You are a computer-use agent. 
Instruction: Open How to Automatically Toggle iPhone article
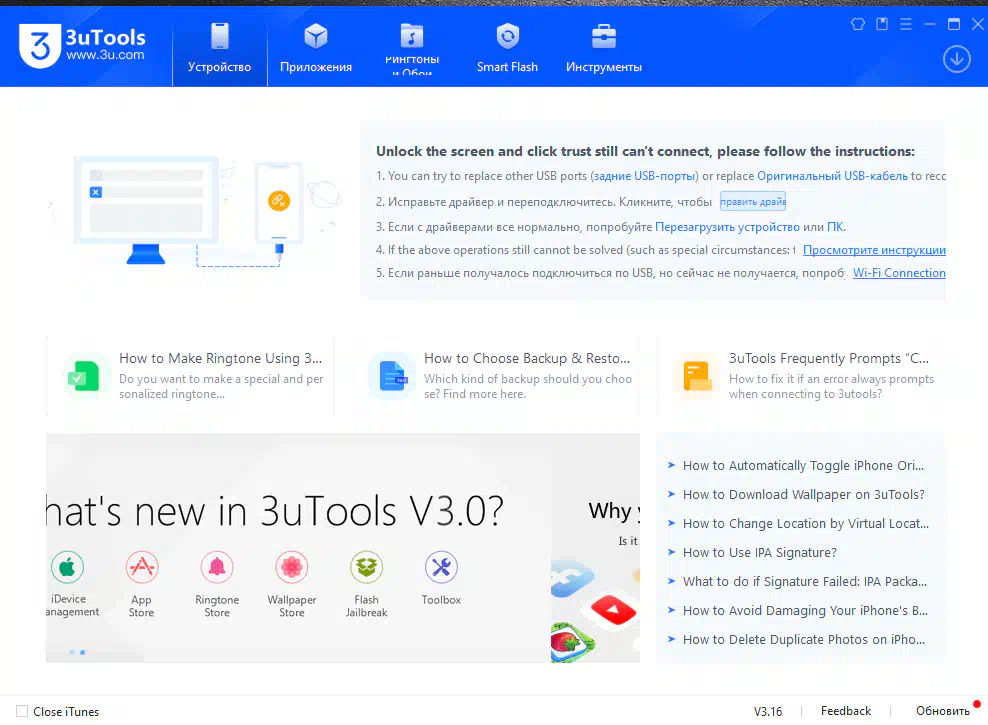(x=803, y=465)
